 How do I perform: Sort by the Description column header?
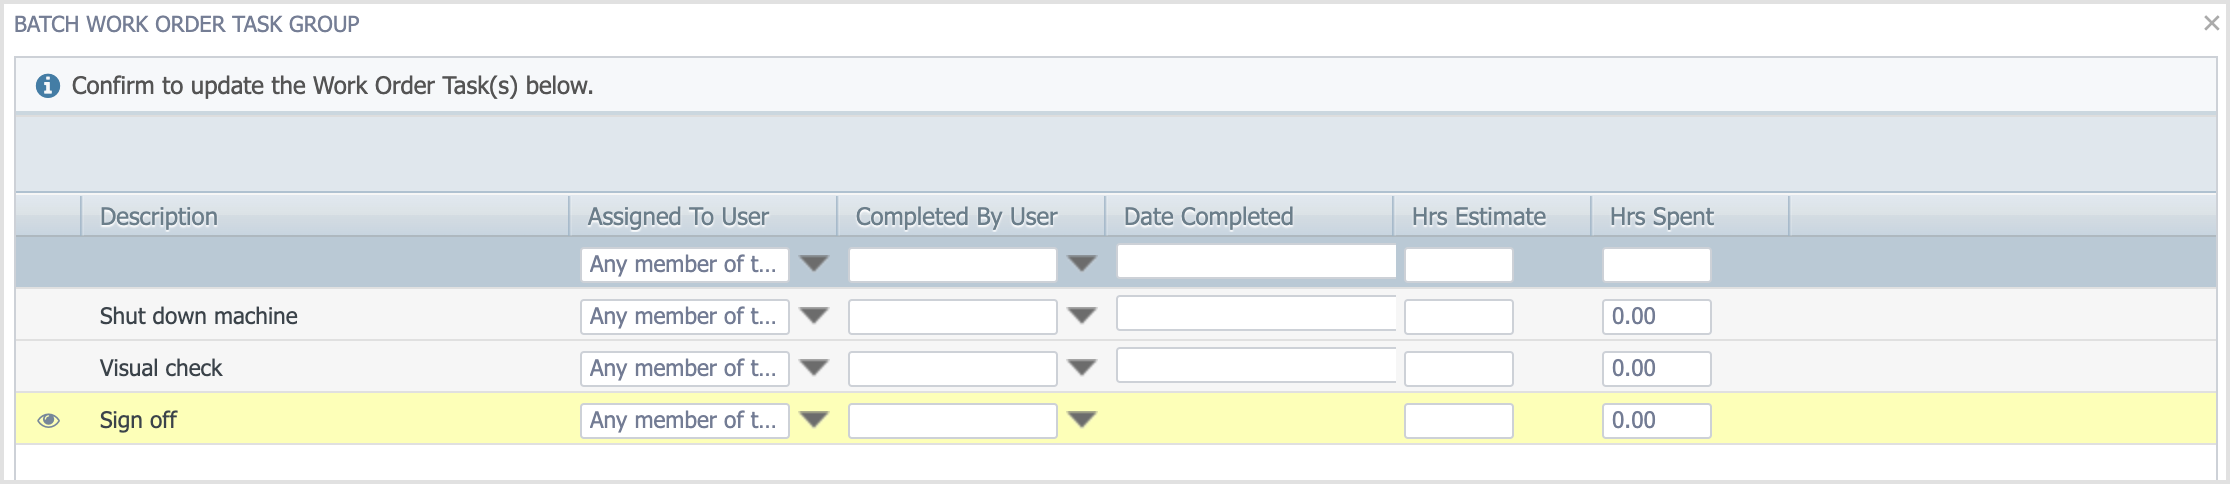tap(325, 216)
